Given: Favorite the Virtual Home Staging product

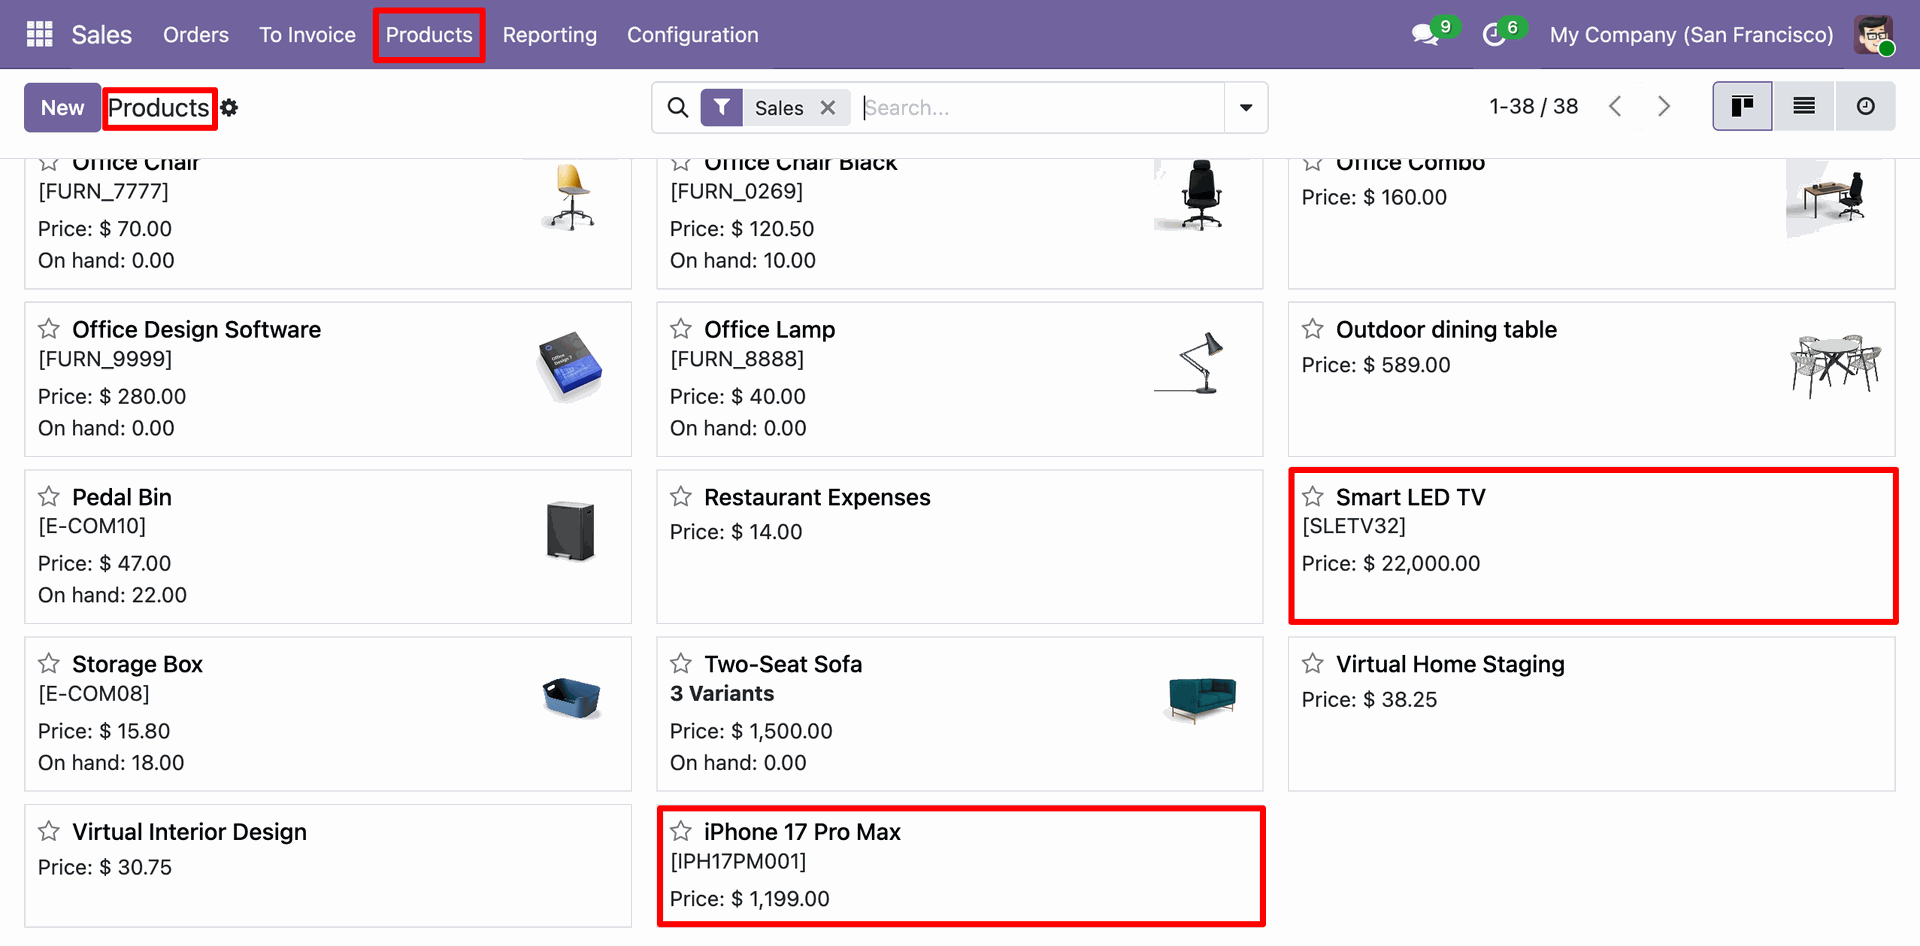Looking at the screenshot, I should [1313, 664].
